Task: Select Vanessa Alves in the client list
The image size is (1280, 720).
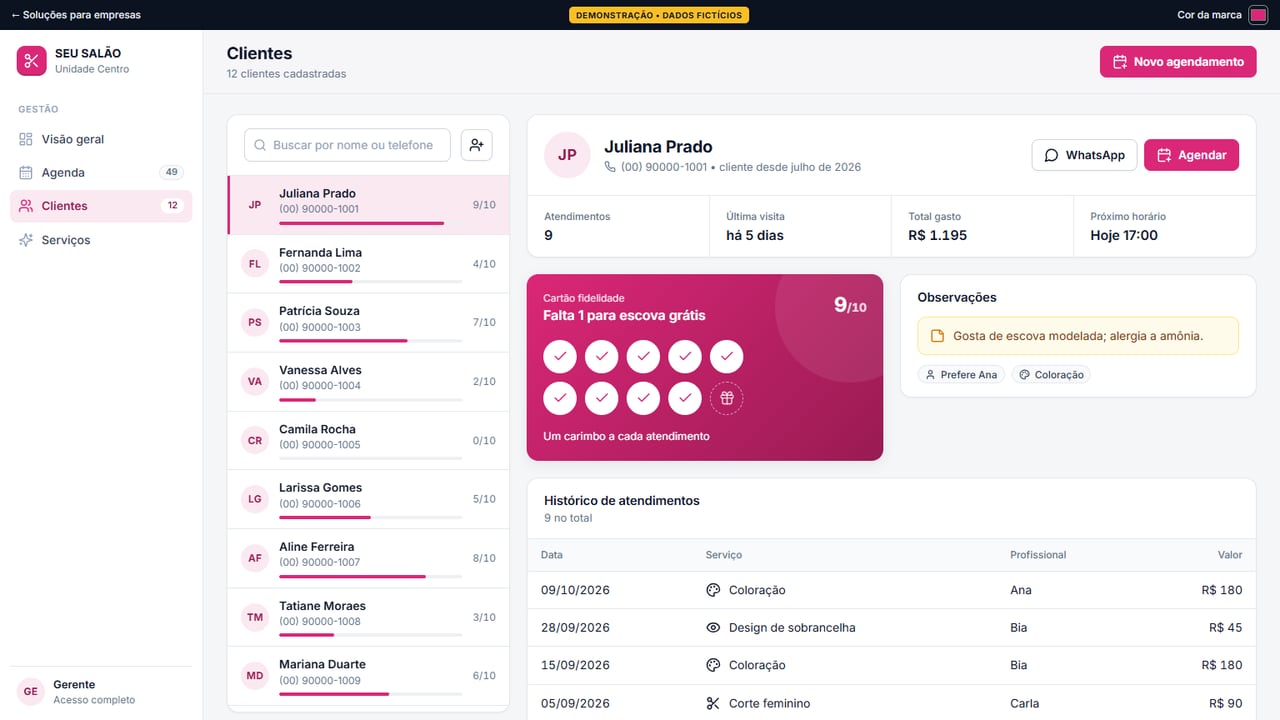Action: pos(368,382)
